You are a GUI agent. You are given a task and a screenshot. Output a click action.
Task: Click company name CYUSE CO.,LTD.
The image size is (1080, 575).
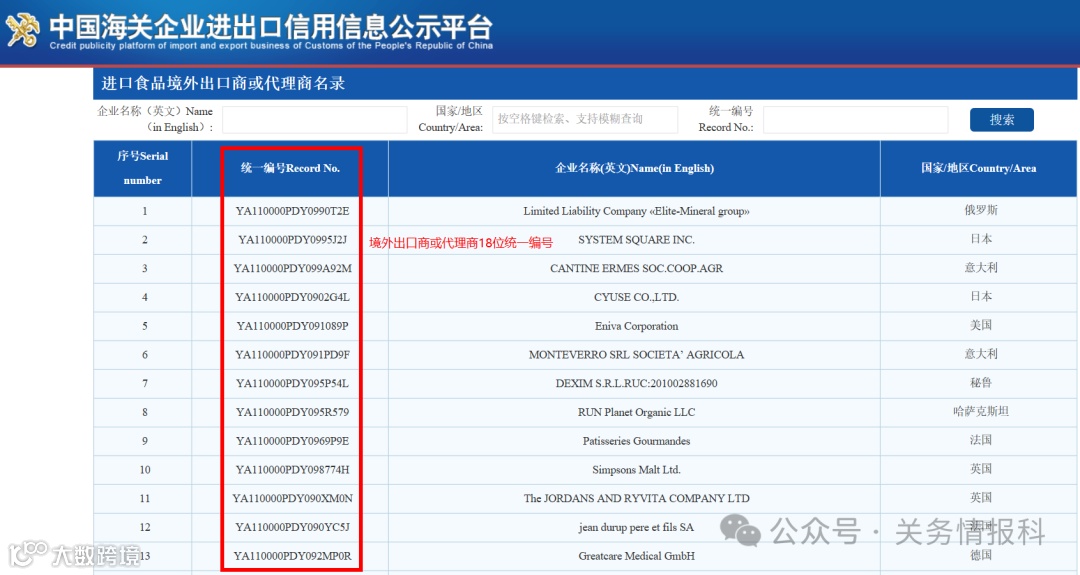pyautogui.click(x=636, y=297)
